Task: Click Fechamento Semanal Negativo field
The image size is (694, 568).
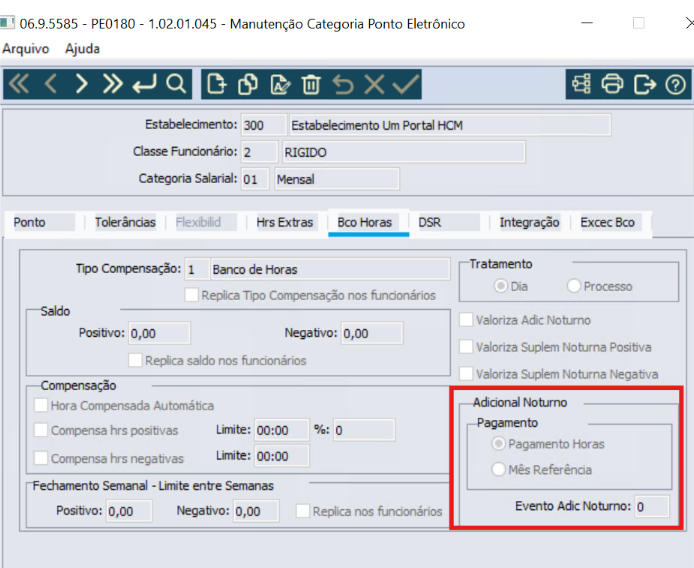Action: coord(256,511)
